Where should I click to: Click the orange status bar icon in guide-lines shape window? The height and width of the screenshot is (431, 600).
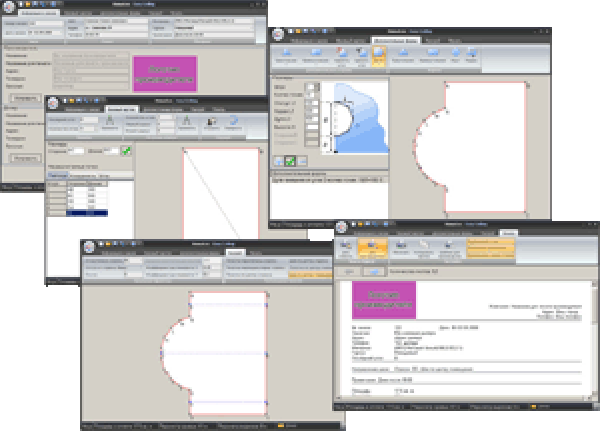280,425
